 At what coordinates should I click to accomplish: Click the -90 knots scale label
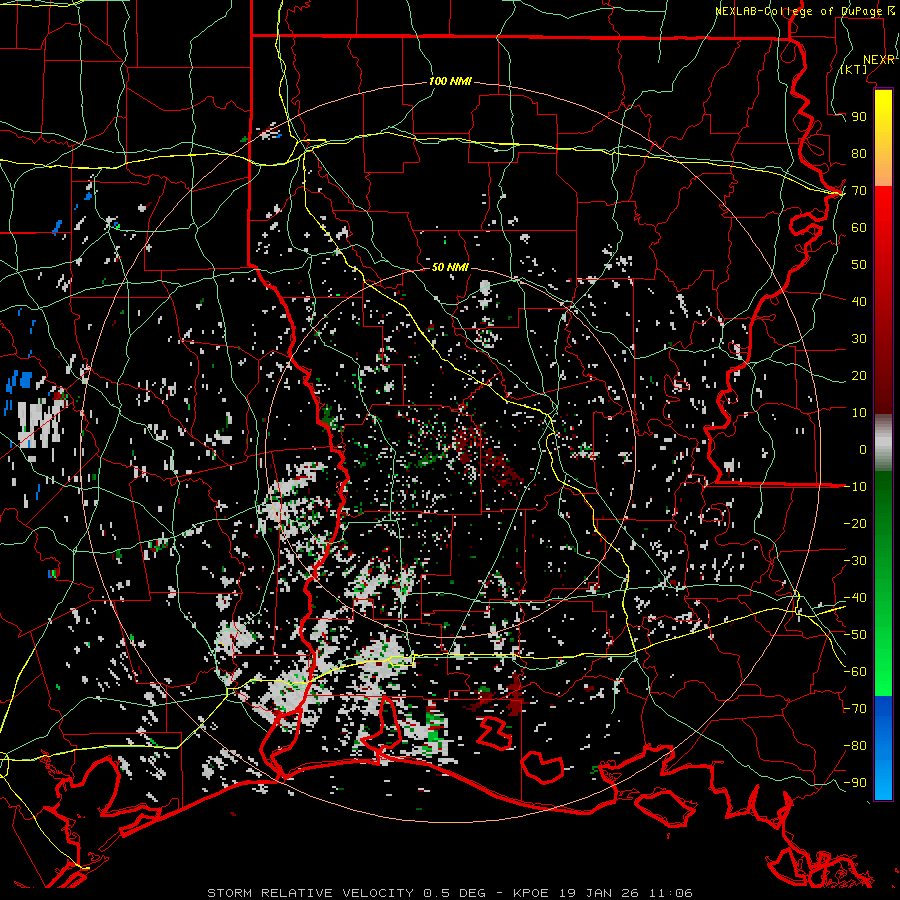tap(855, 783)
